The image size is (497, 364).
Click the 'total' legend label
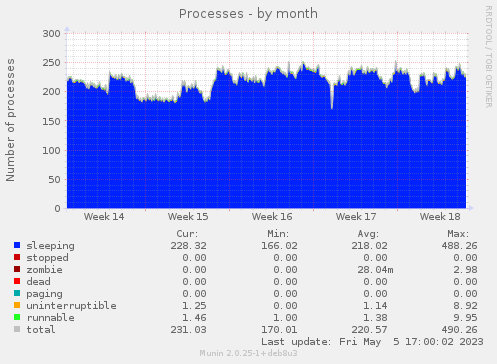(41, 329)
